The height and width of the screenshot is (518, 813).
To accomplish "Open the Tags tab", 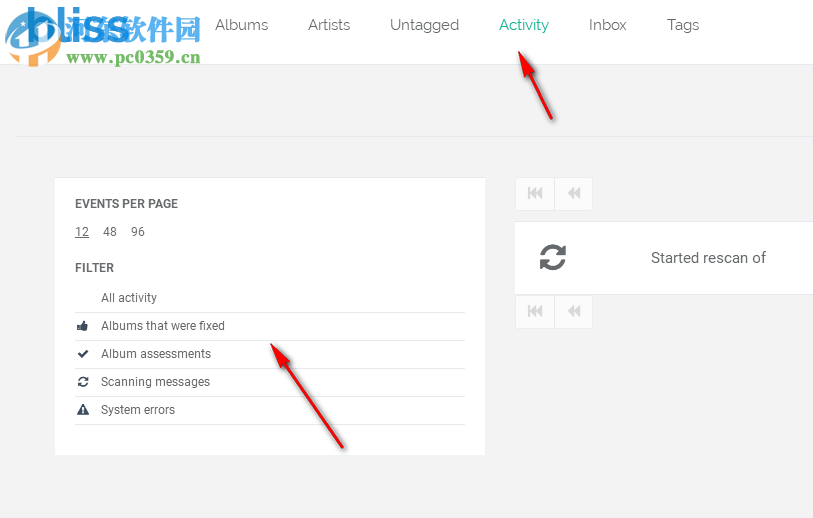I will pos(683,25).
